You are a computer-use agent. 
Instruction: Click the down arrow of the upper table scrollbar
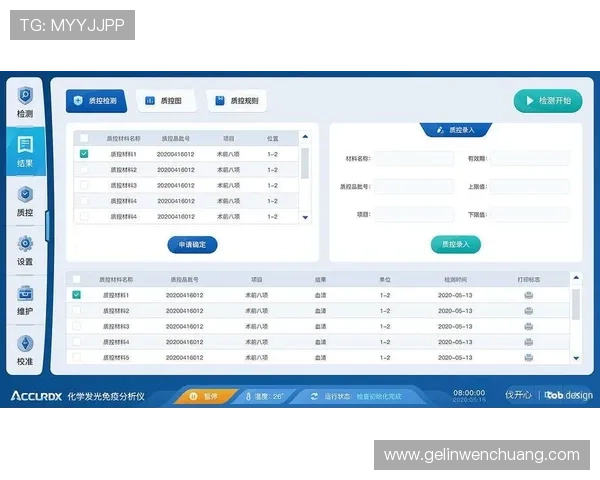click(305, 217)
